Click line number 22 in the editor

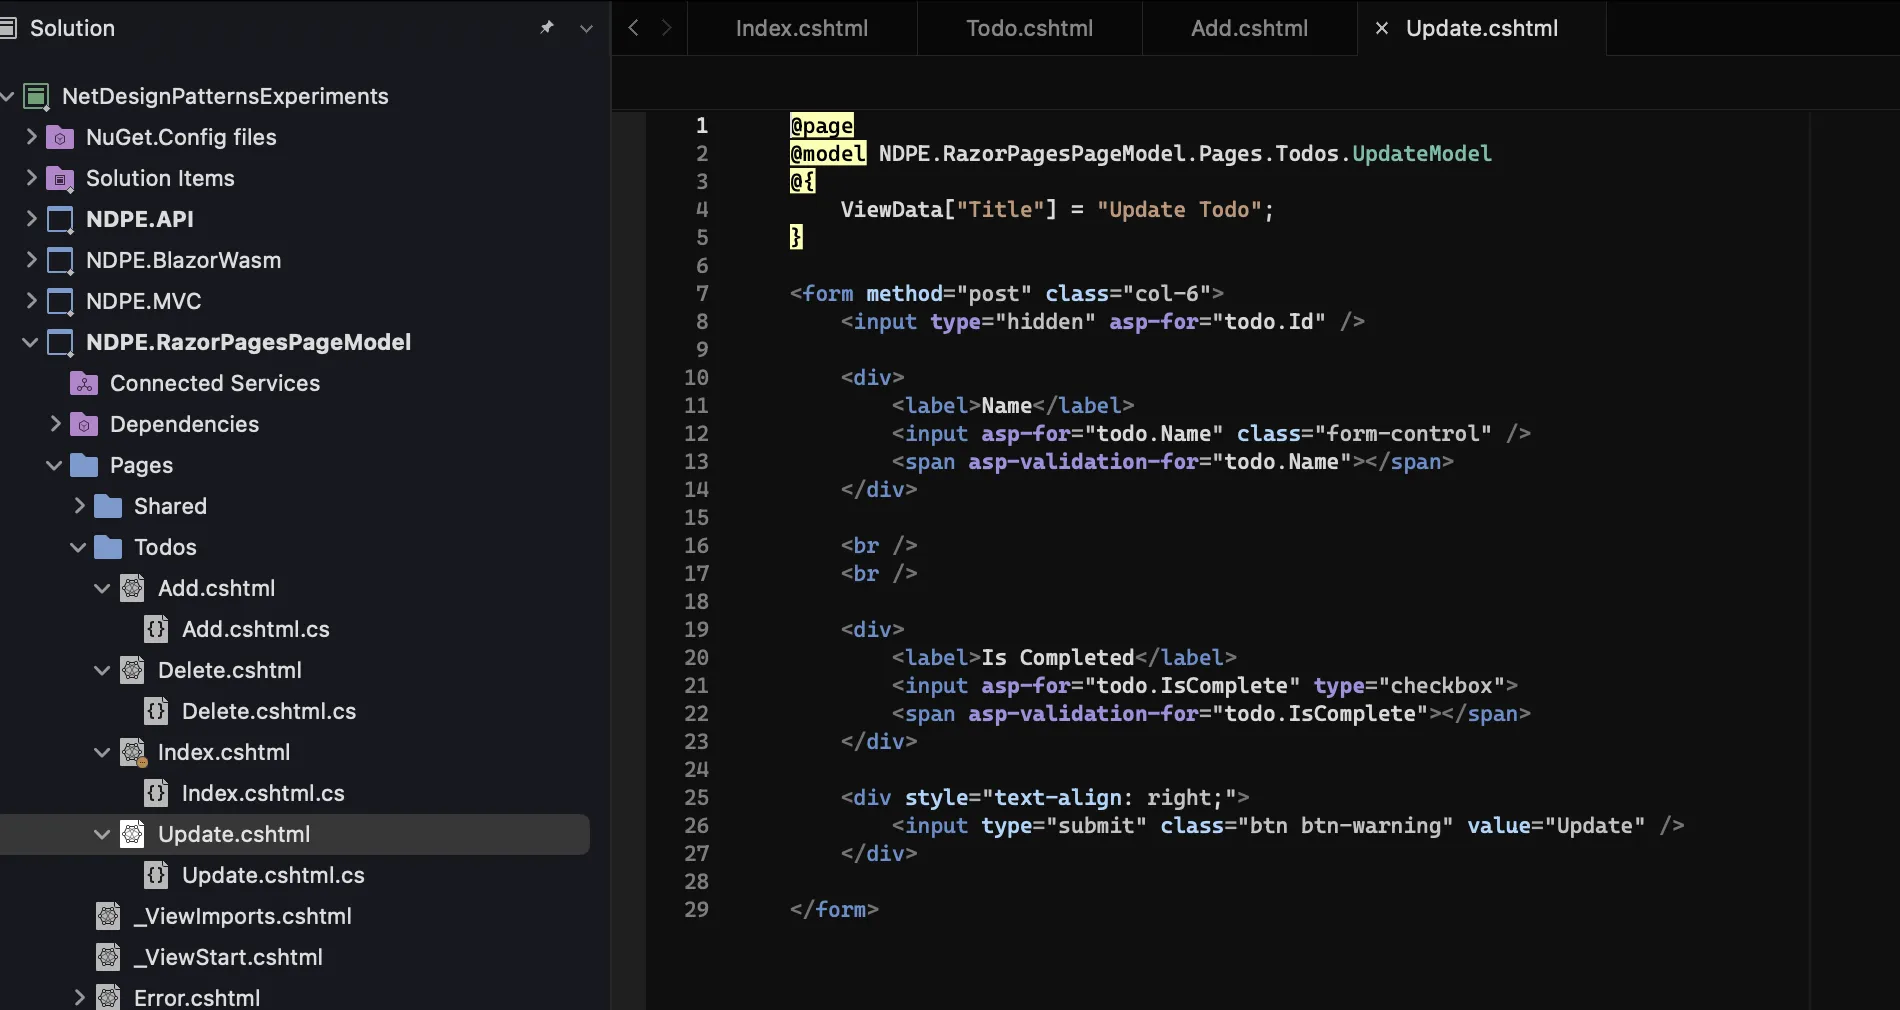(x=697, y=714)
